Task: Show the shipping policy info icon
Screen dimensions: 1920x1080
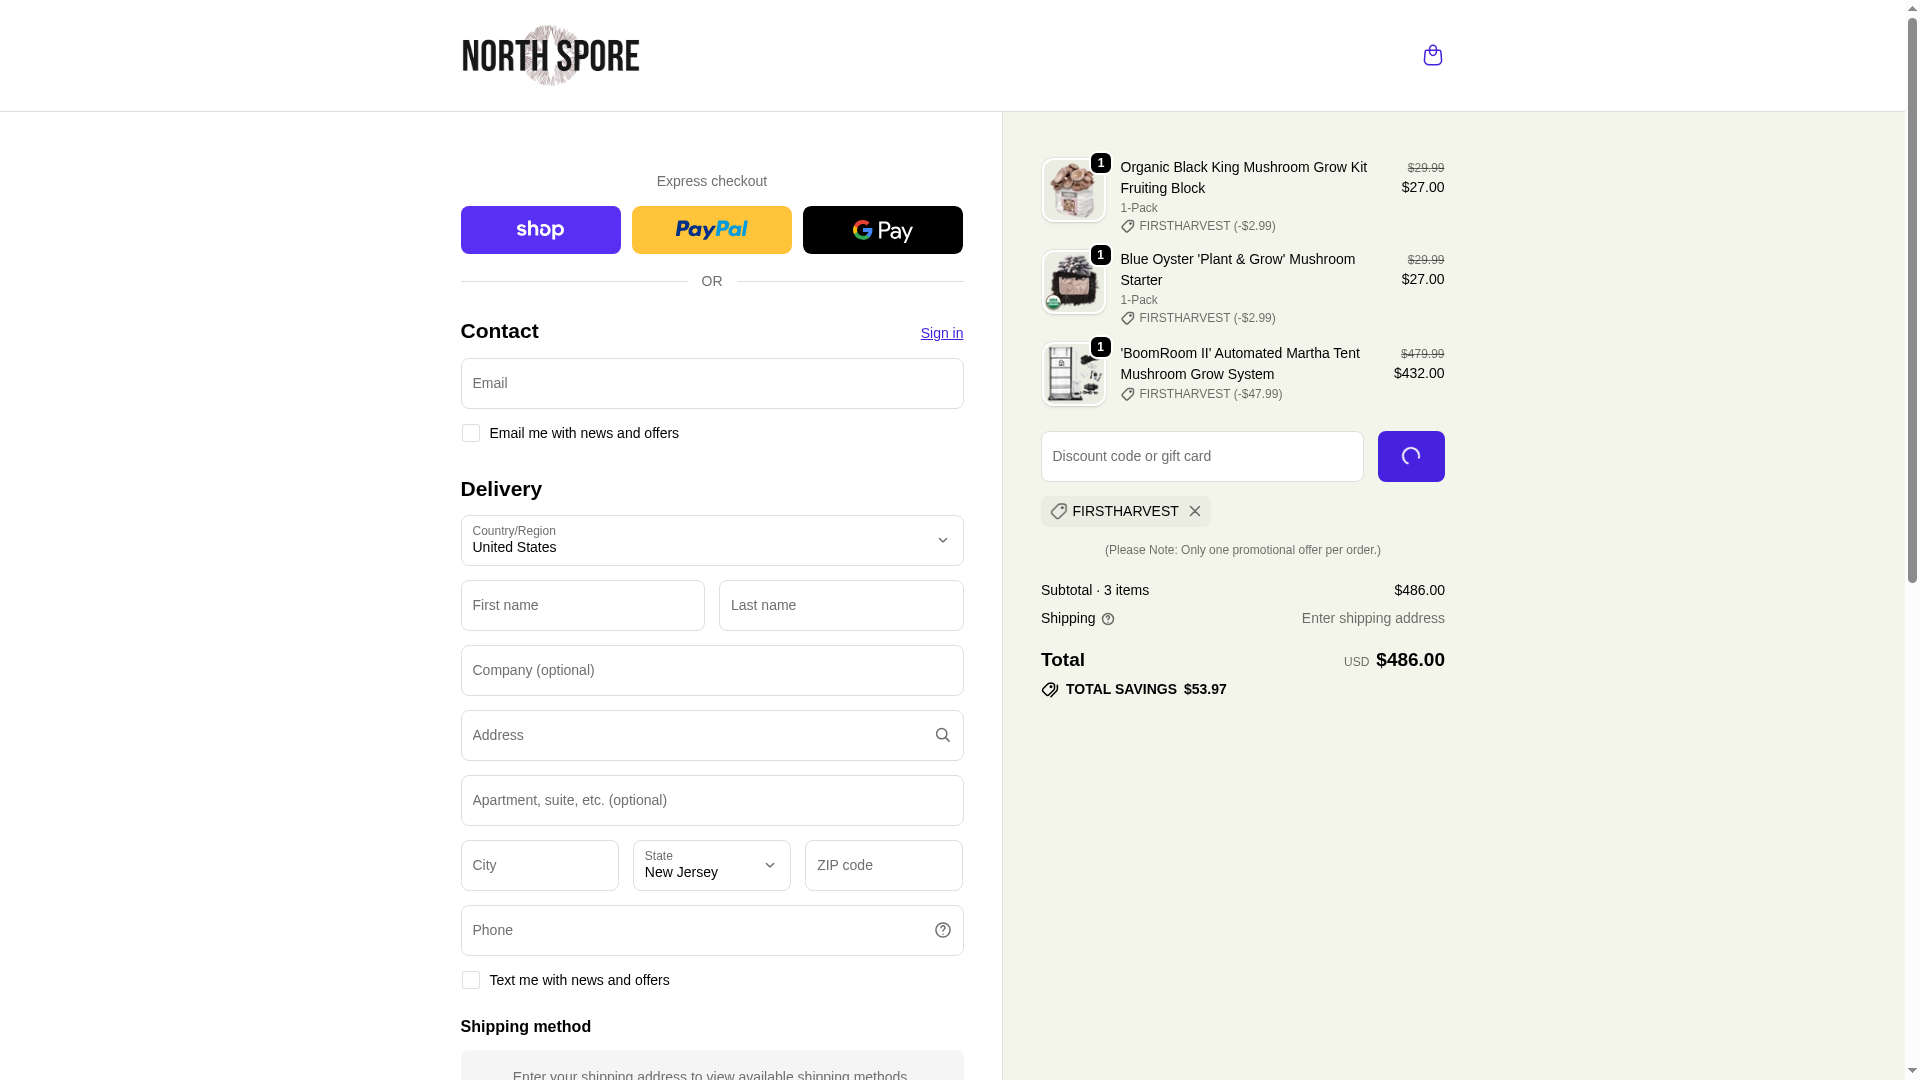Action: 1107,619
